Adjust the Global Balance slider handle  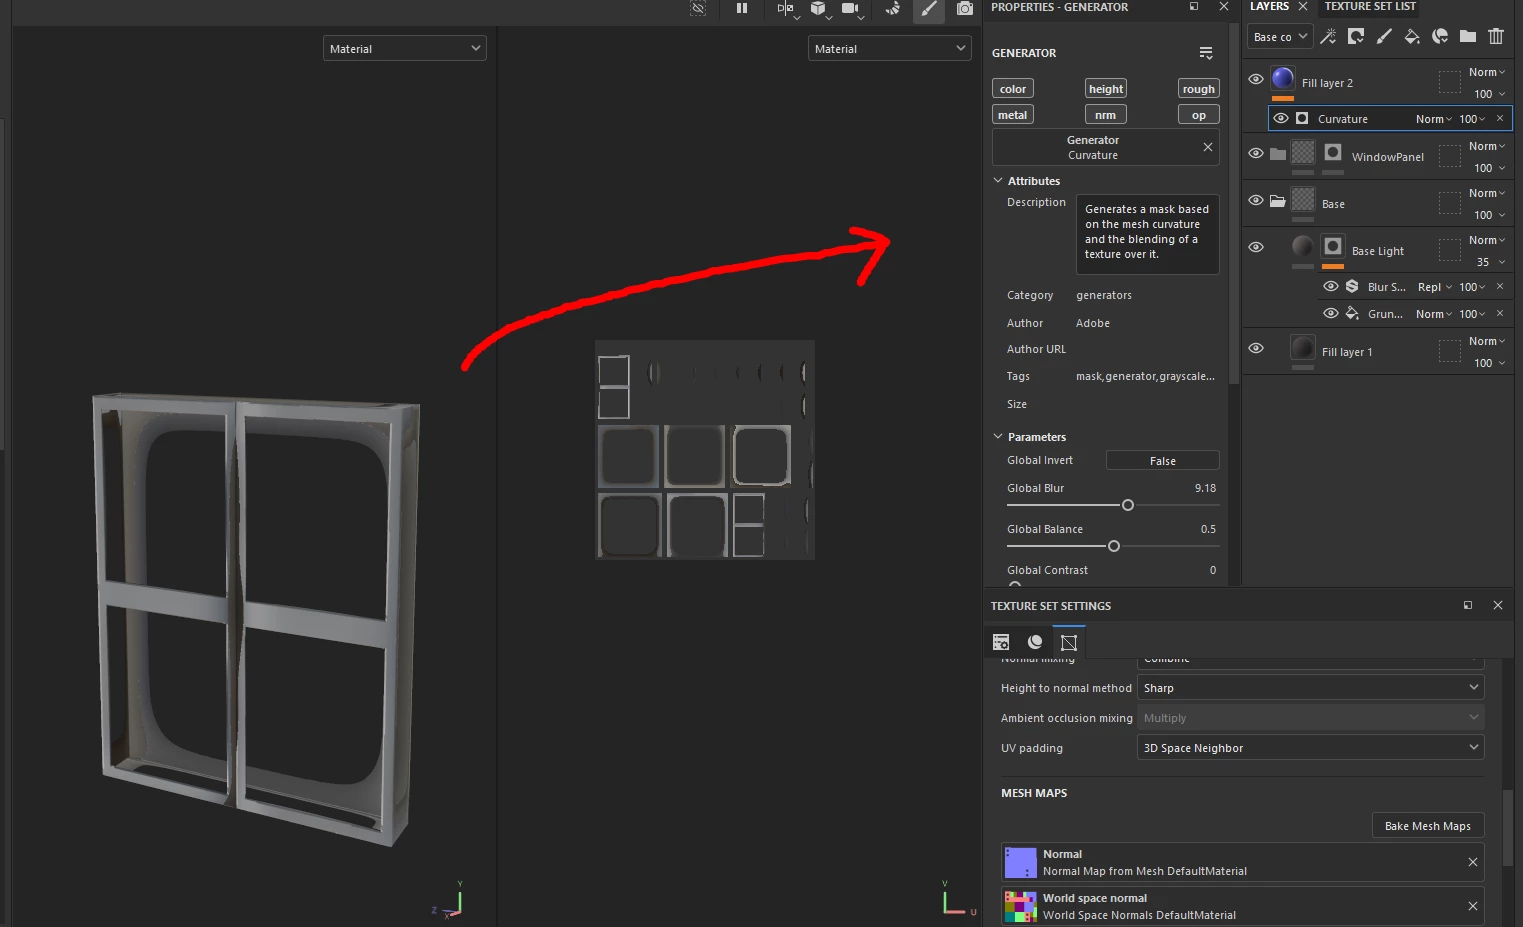point(1114,546)
